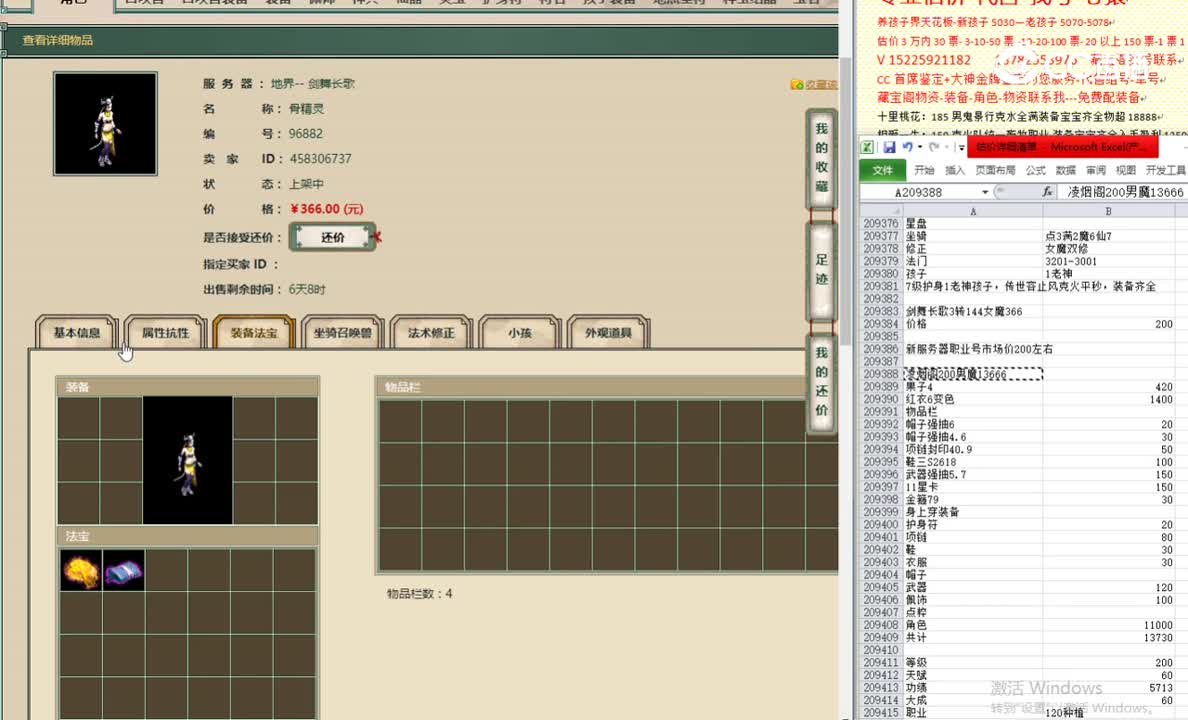Image resolution: width=1188 pixels, height=720 pixels.
Task: Save the Excel workbook with floppy icon
Action: (889, 147)
